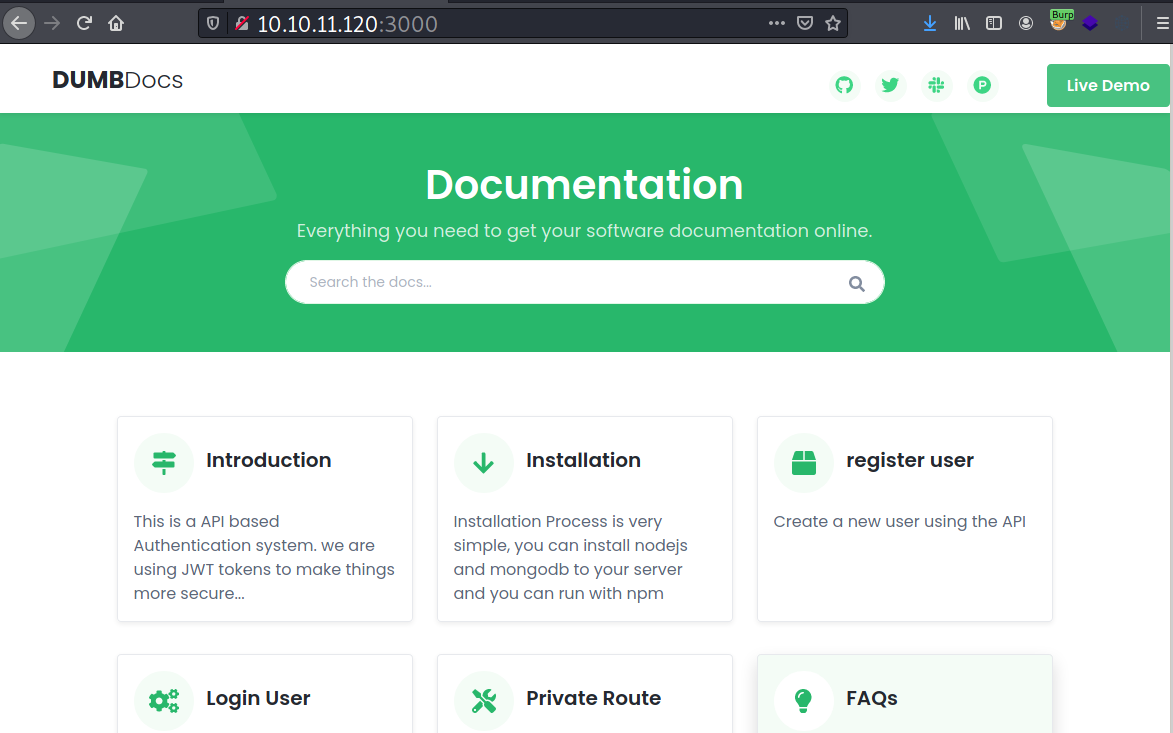Reload the current page
This screenshot has width=1173, height=733.
[x=84, y=23]
